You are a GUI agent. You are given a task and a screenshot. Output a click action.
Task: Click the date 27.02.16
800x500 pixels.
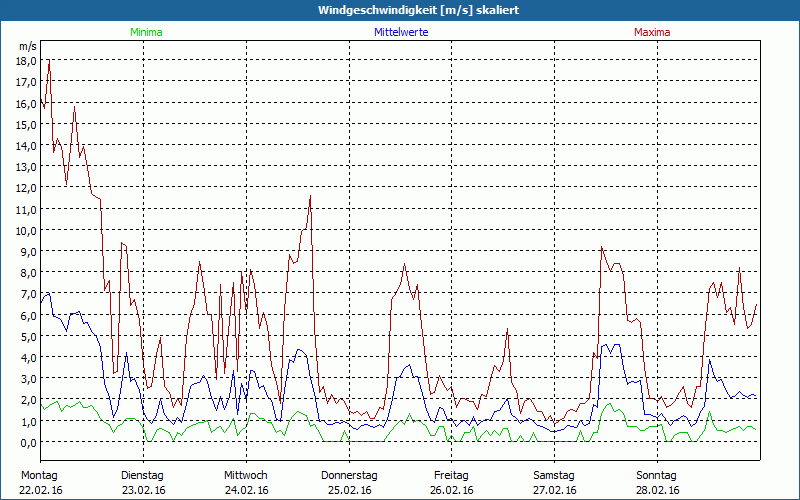(555, 490)
